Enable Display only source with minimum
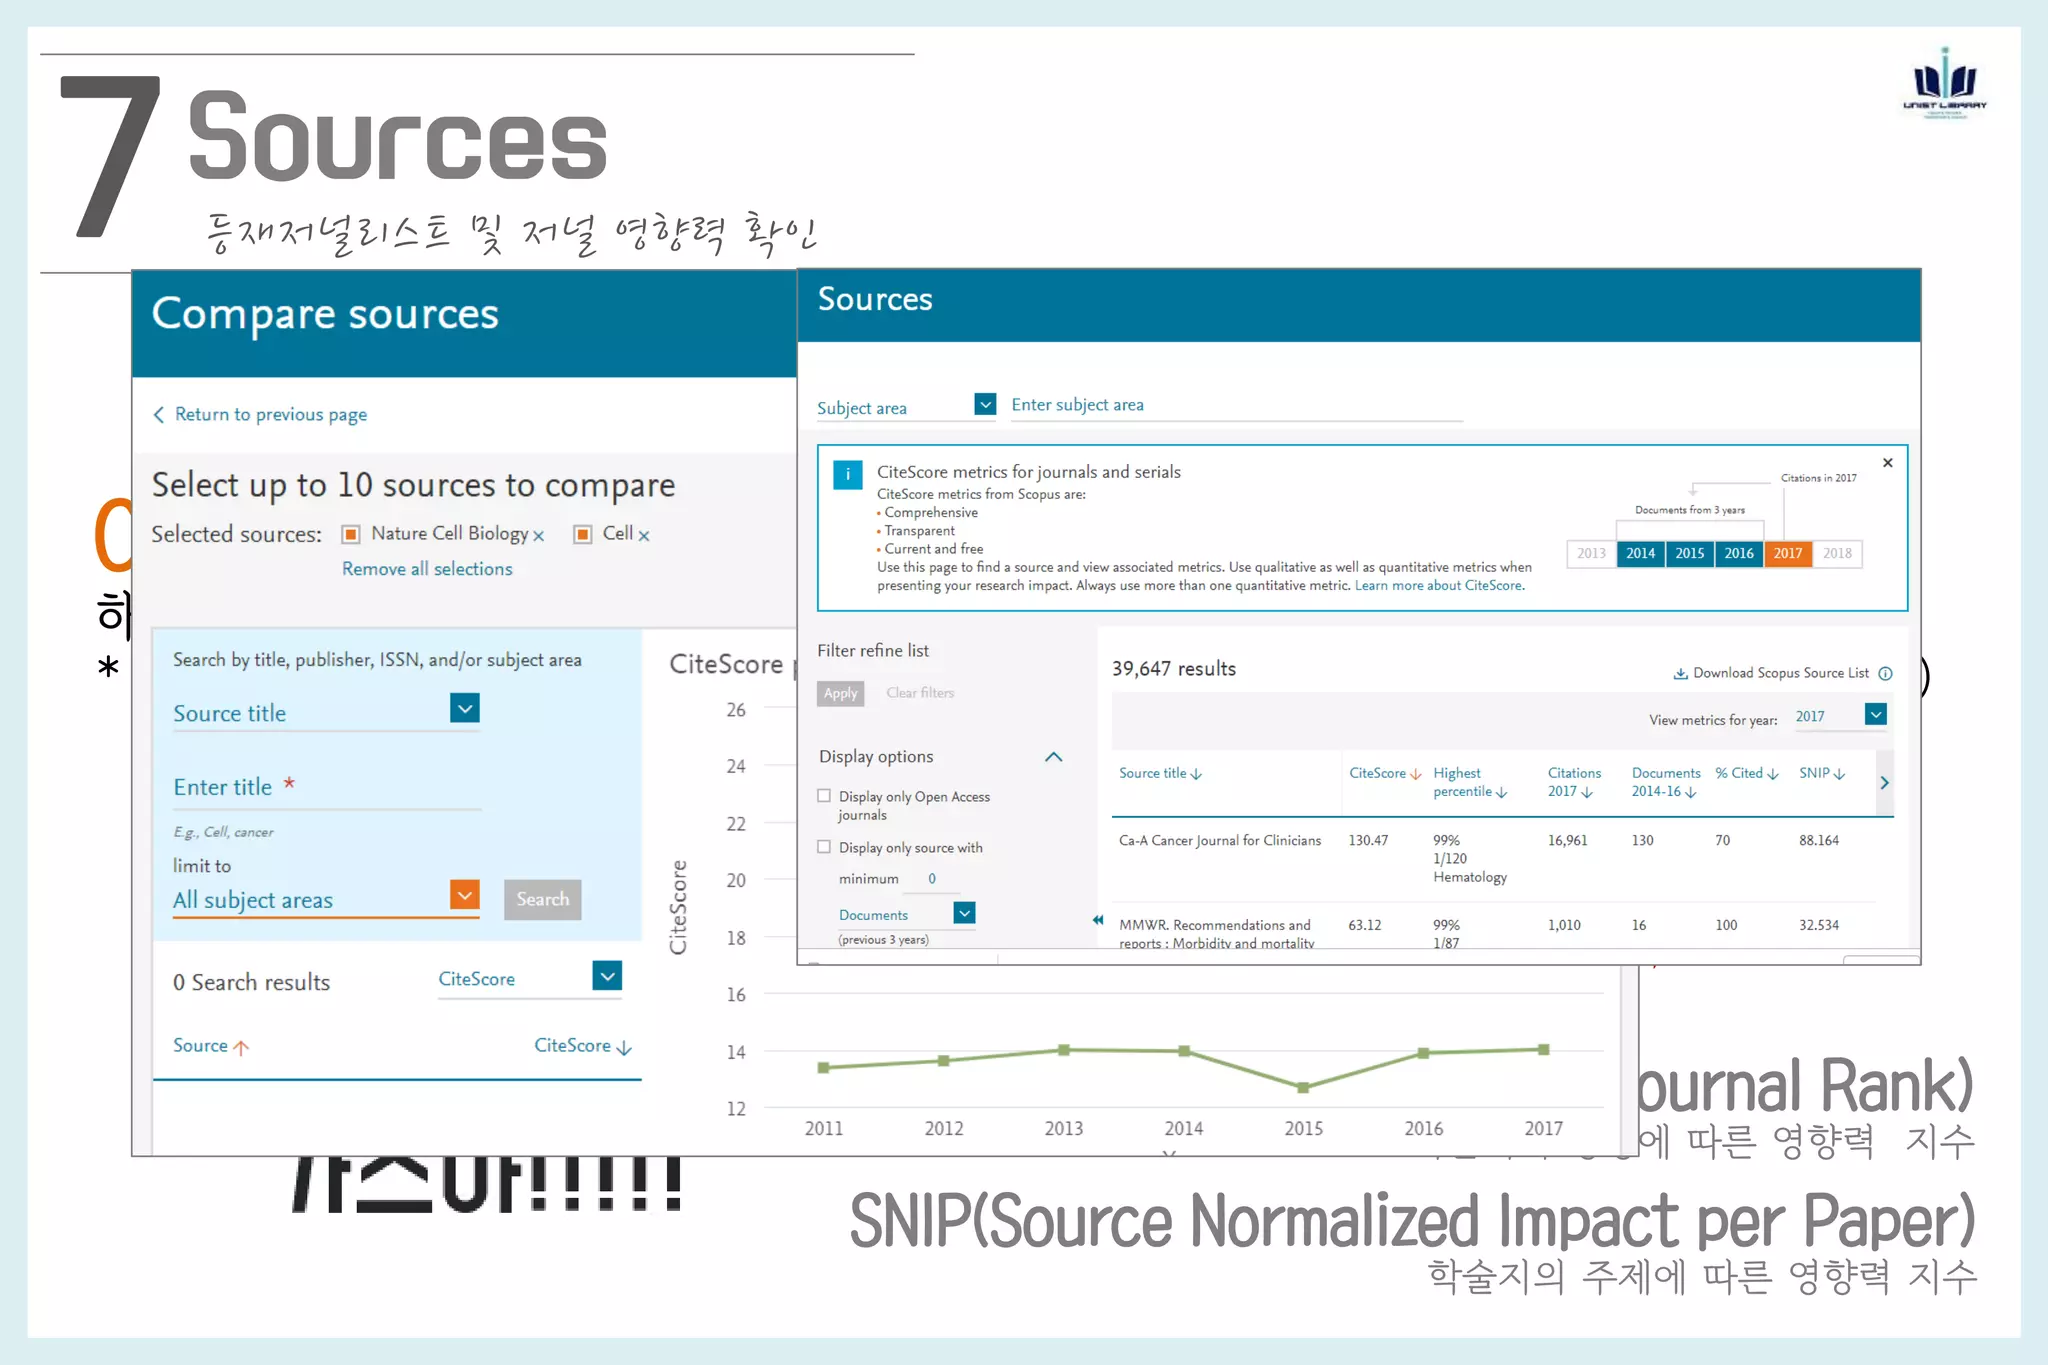The image size is (2048, 1365). click(824, 847)
